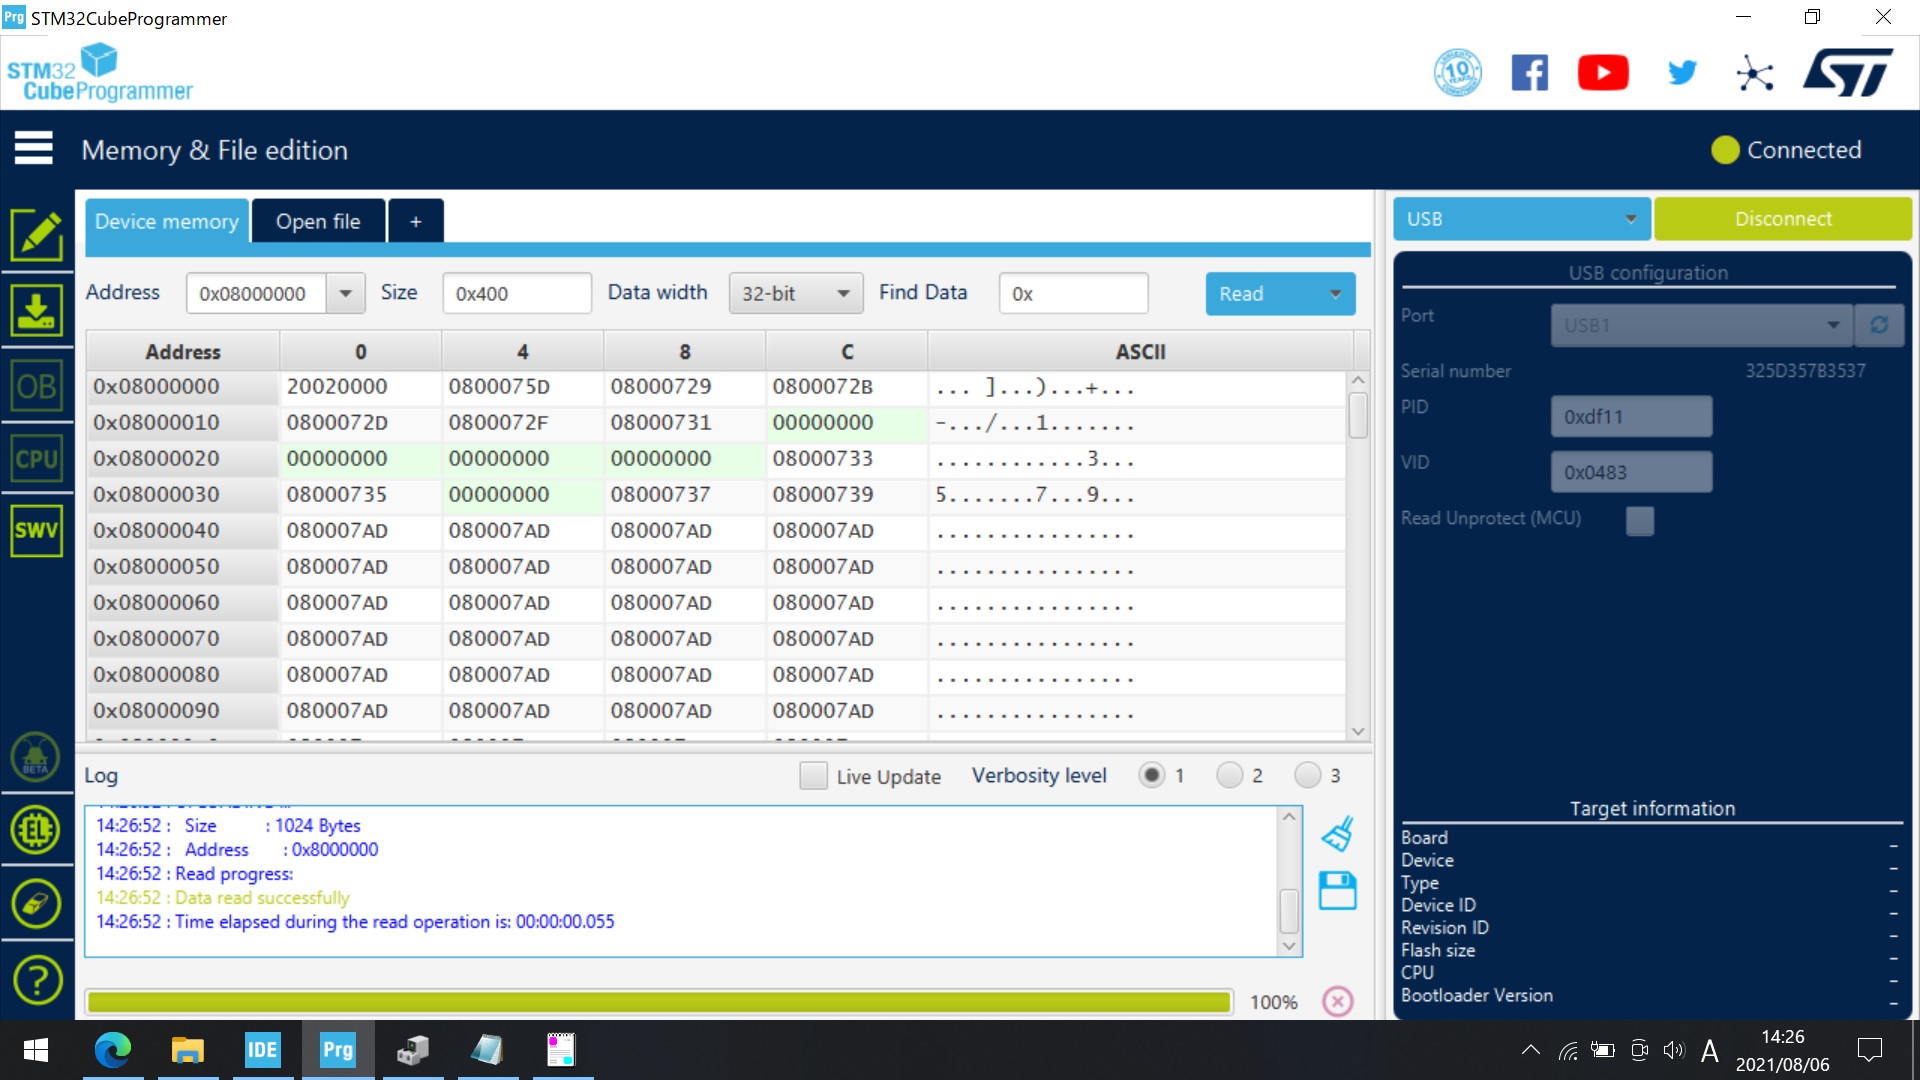Click the PID field 0xdf11
This screenshot has height=1080, width=1920.
point(1631,416)
